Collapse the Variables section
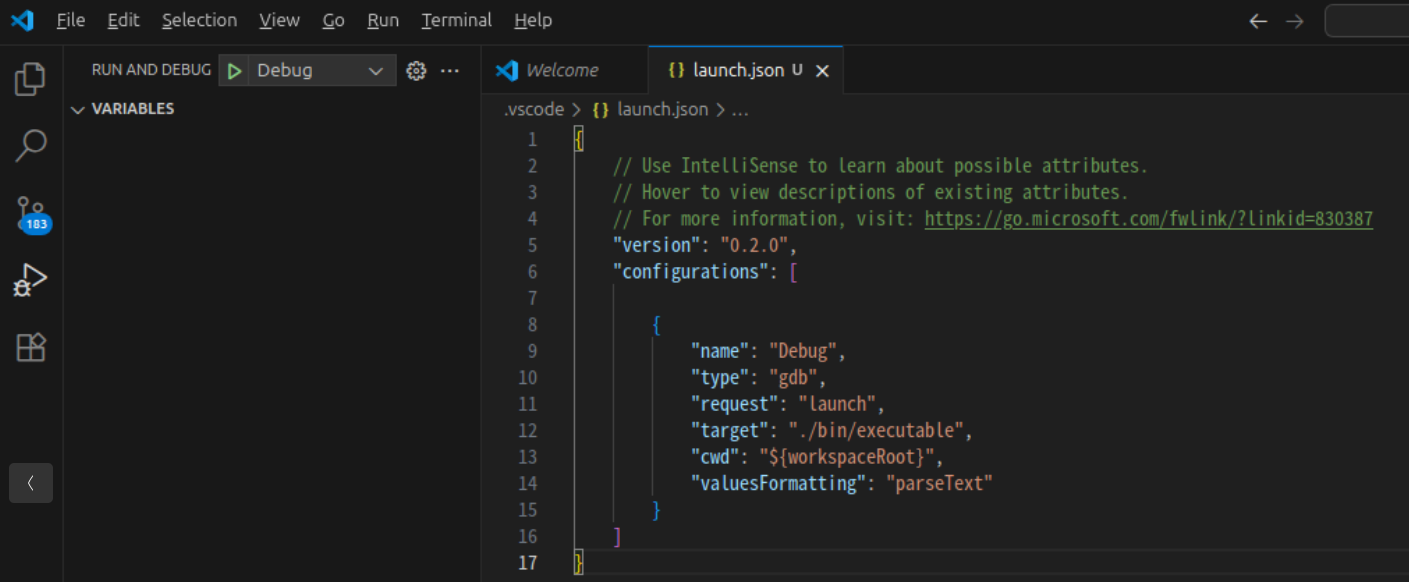 [x=79, y=109]
